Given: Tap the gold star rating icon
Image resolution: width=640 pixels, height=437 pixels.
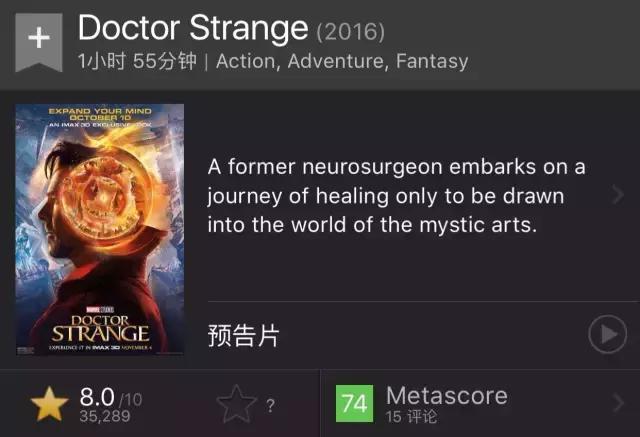Looking at the screenshot, I should [47, 404].
